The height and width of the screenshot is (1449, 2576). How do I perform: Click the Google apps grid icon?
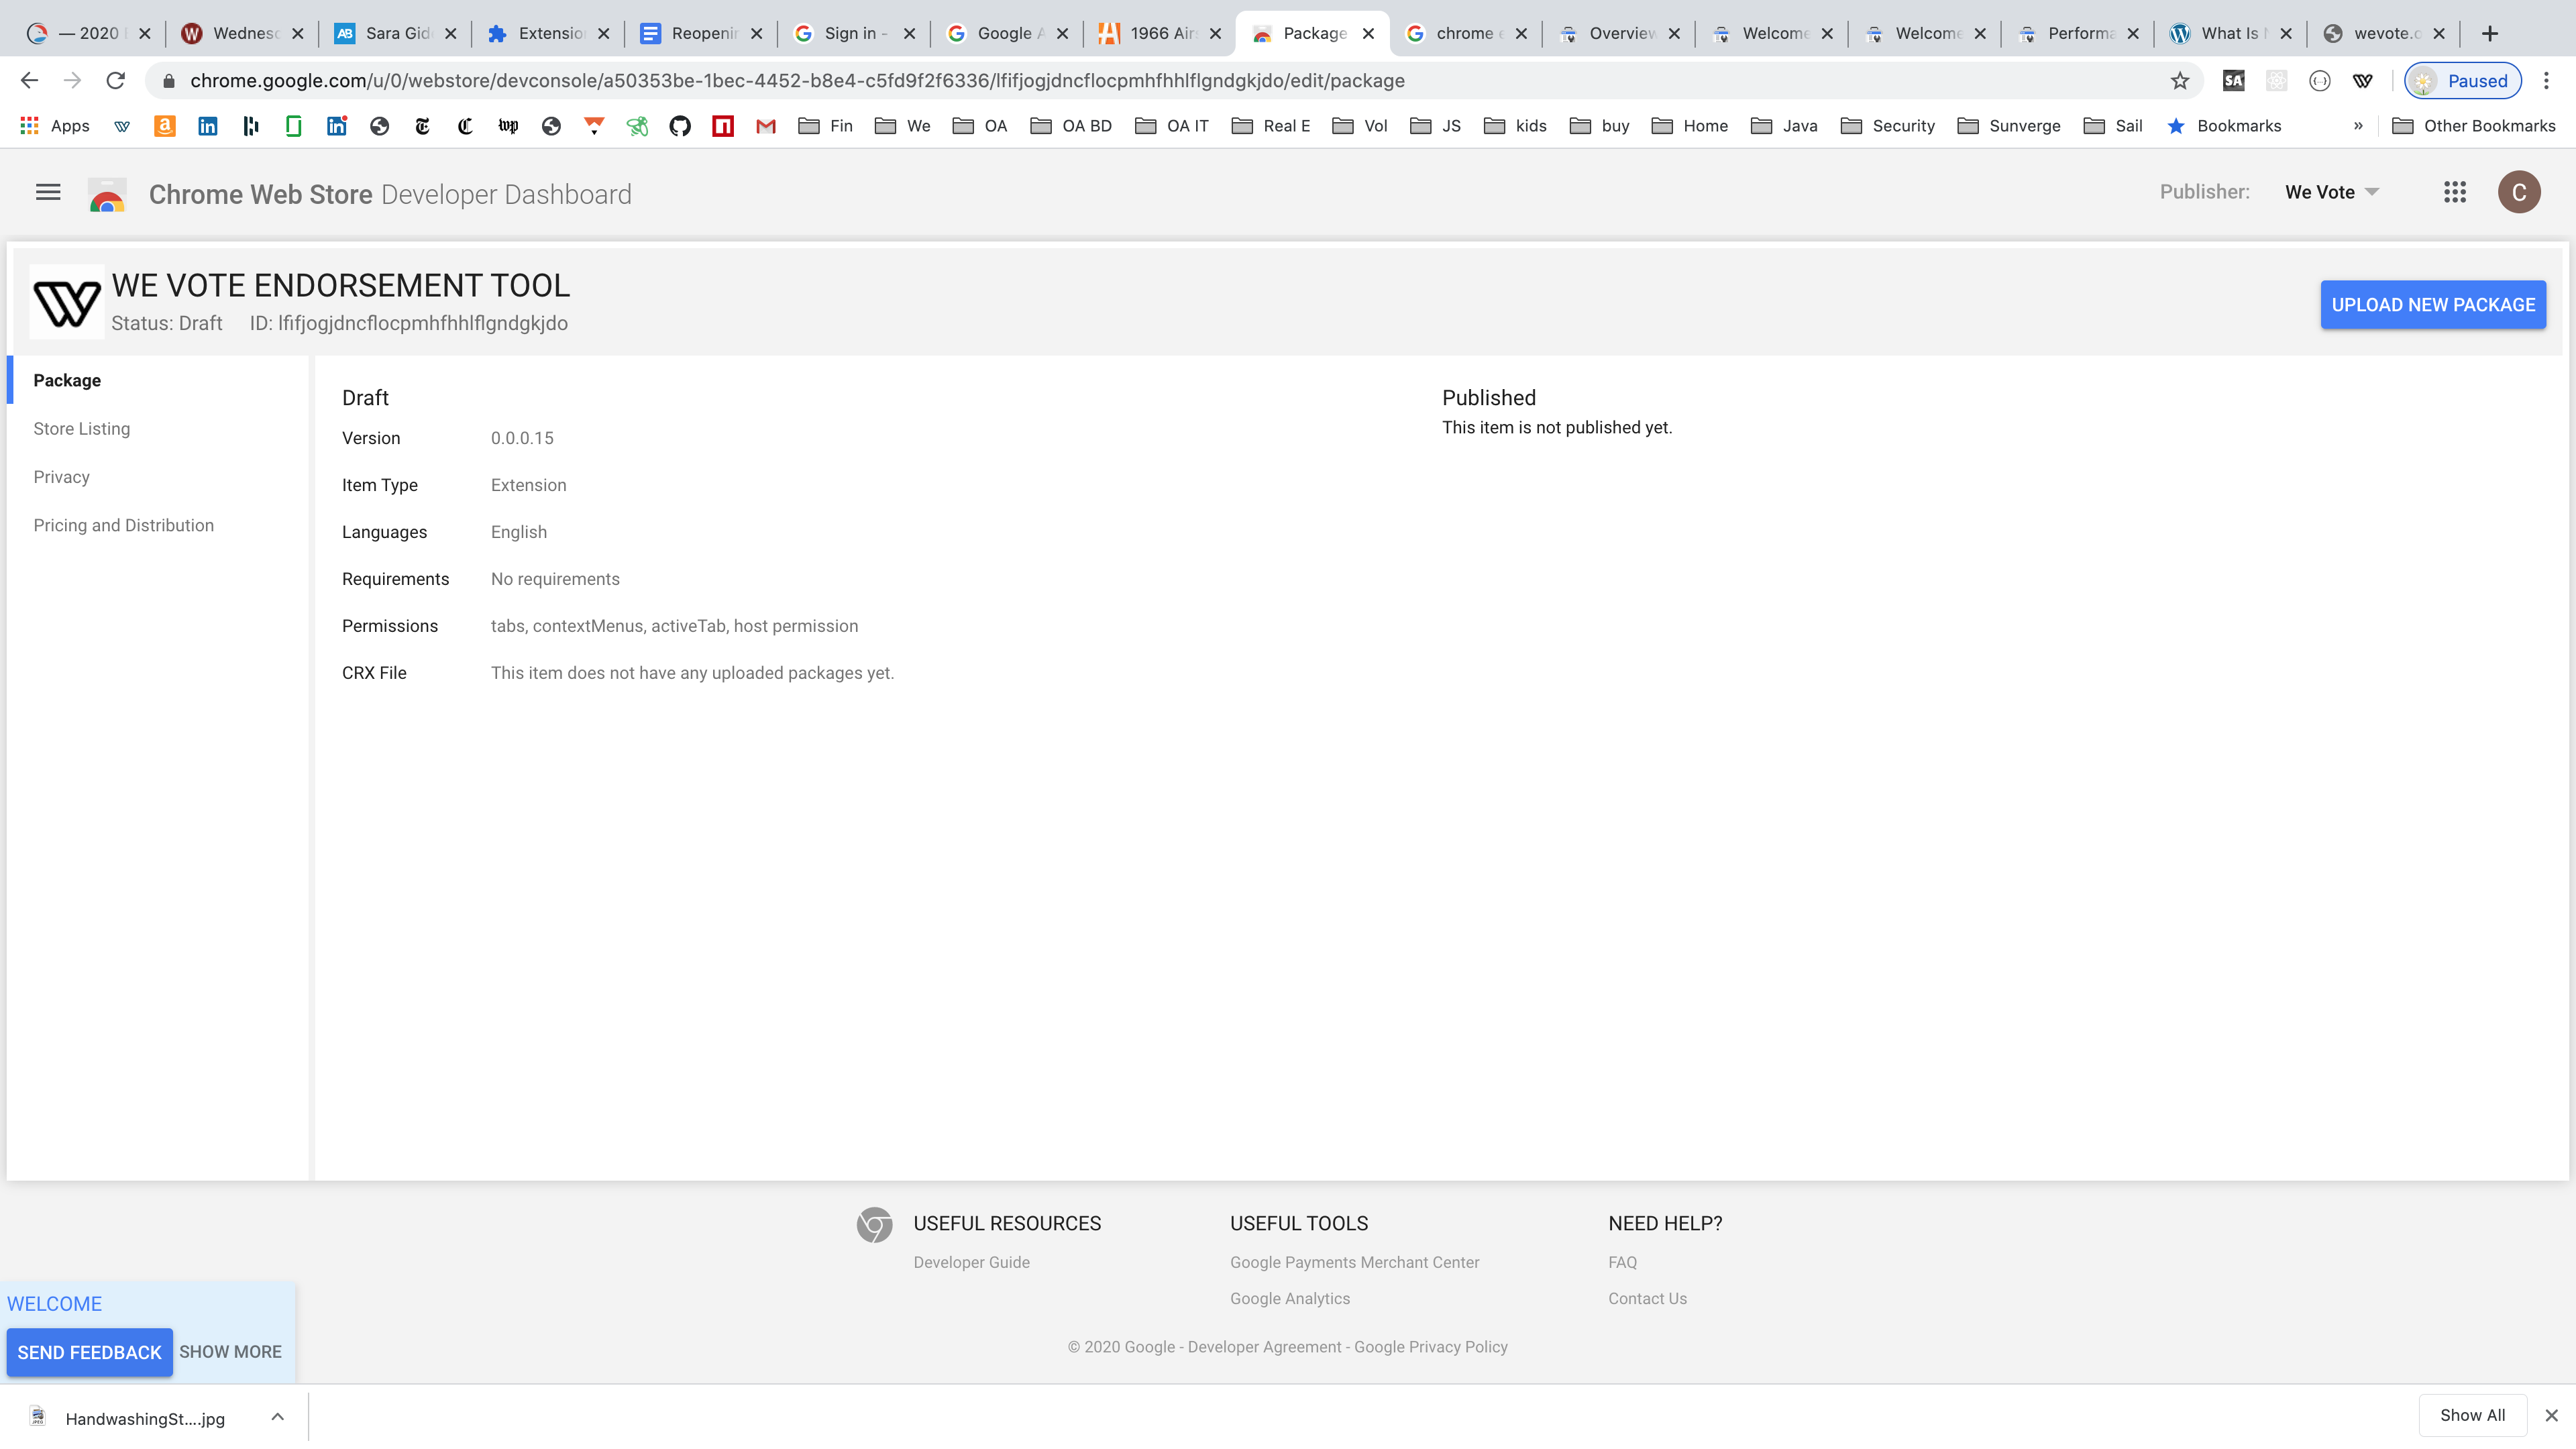2454,192
